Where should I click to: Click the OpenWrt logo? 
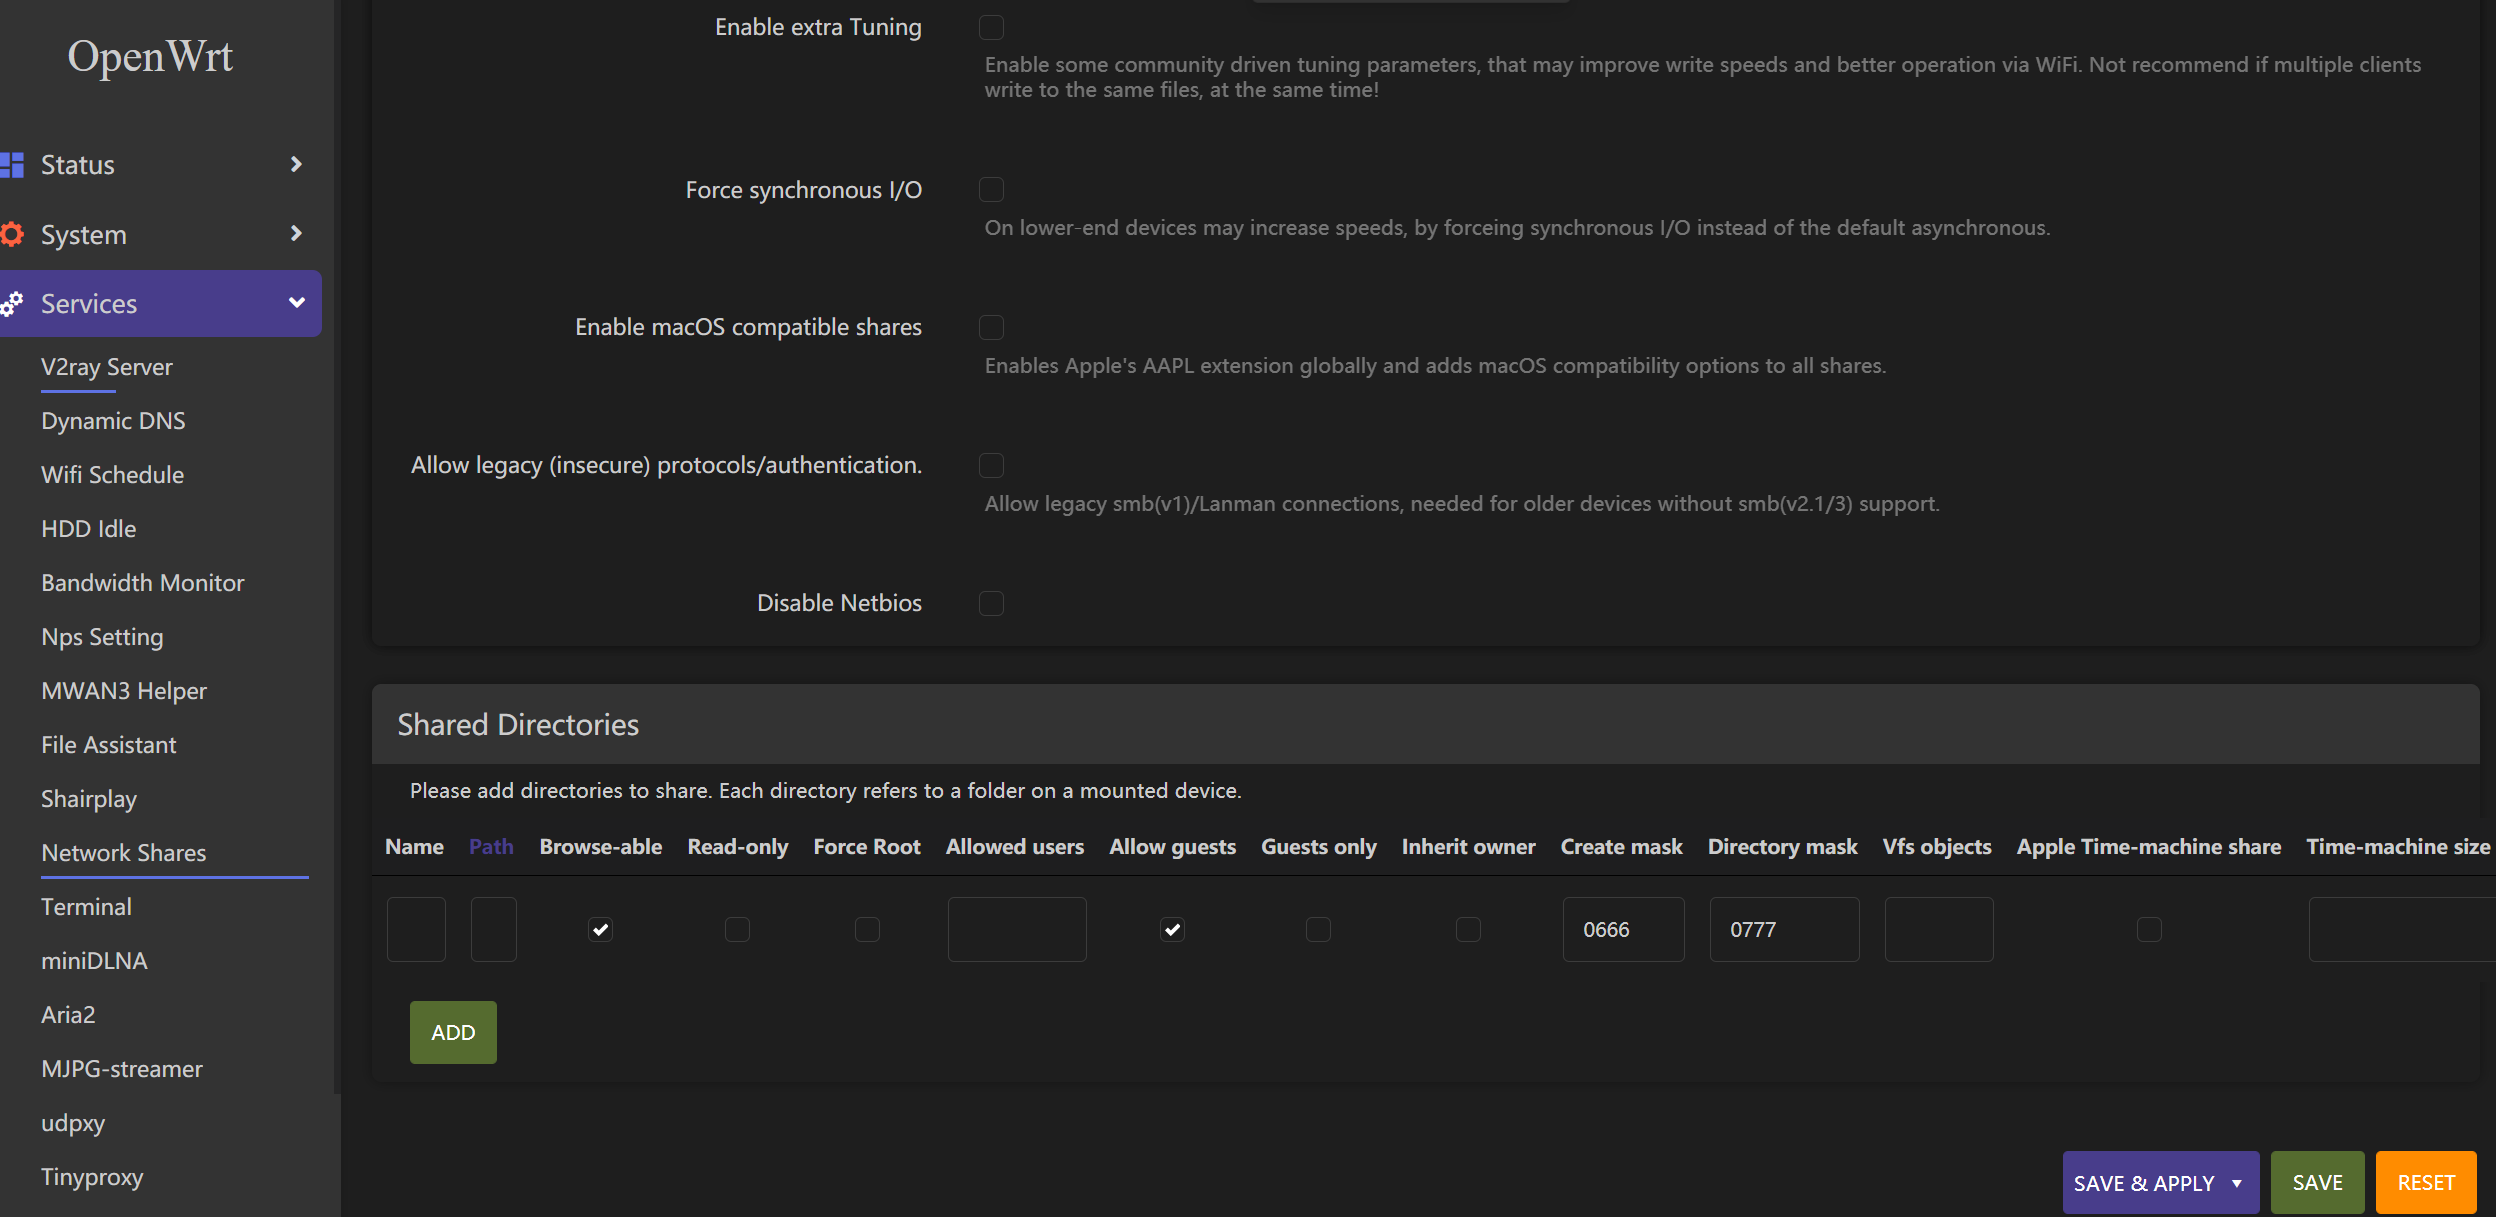click(150, 57)
